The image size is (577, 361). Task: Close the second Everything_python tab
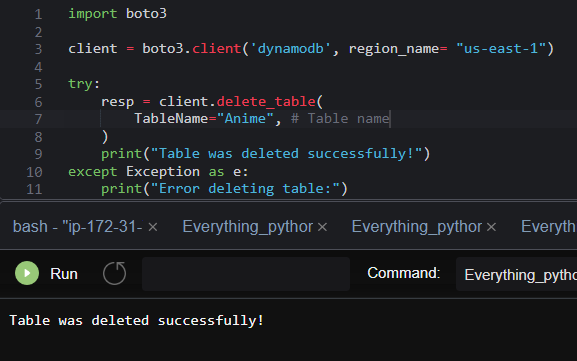(491, 227)
